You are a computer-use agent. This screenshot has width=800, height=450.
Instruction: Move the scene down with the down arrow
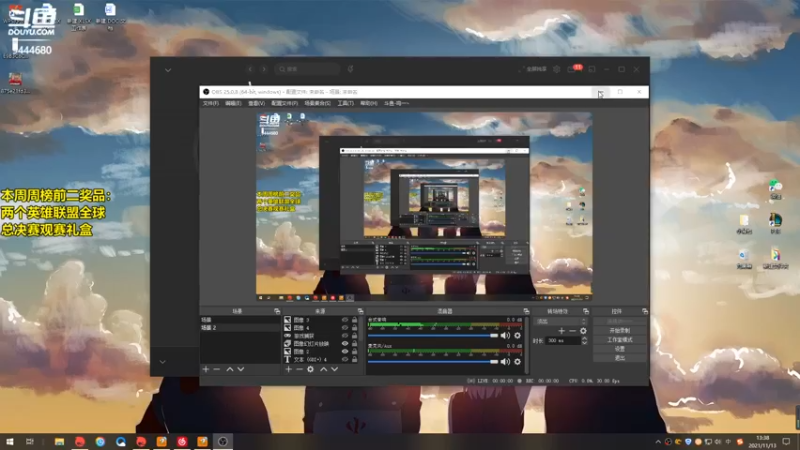click(241, 369)
